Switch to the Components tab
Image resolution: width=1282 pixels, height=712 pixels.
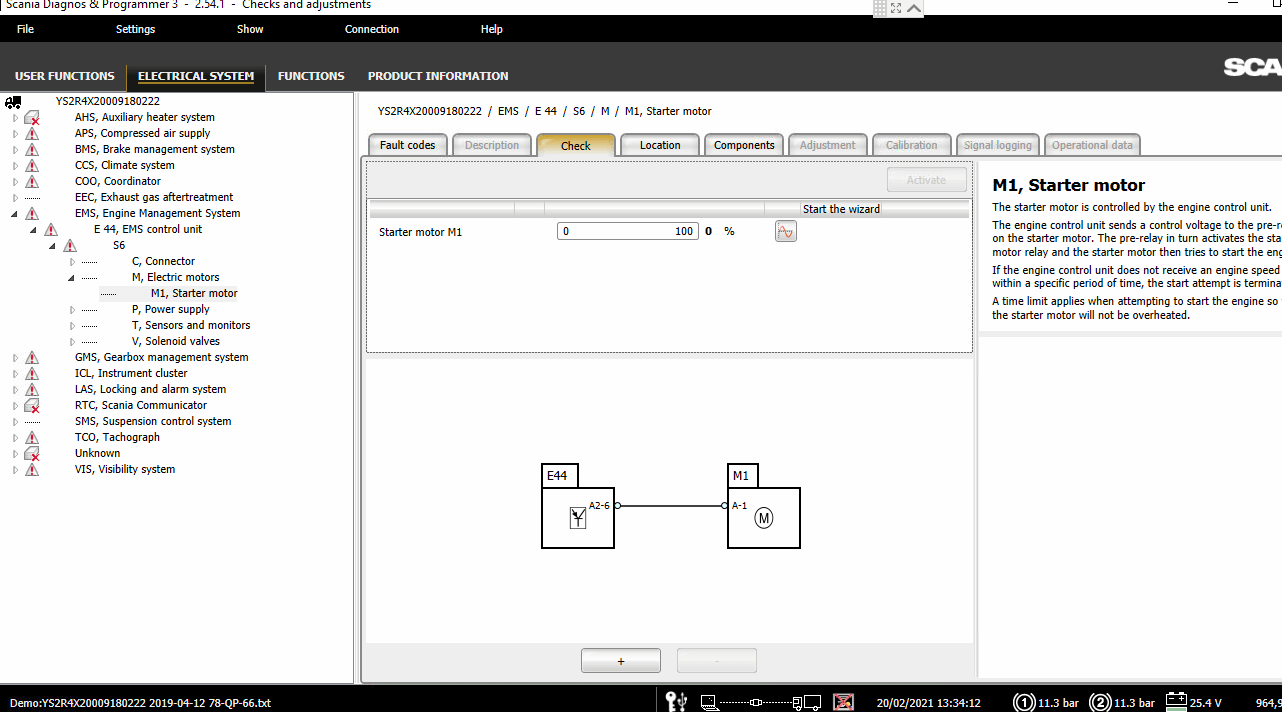click(x=744, y=145)
